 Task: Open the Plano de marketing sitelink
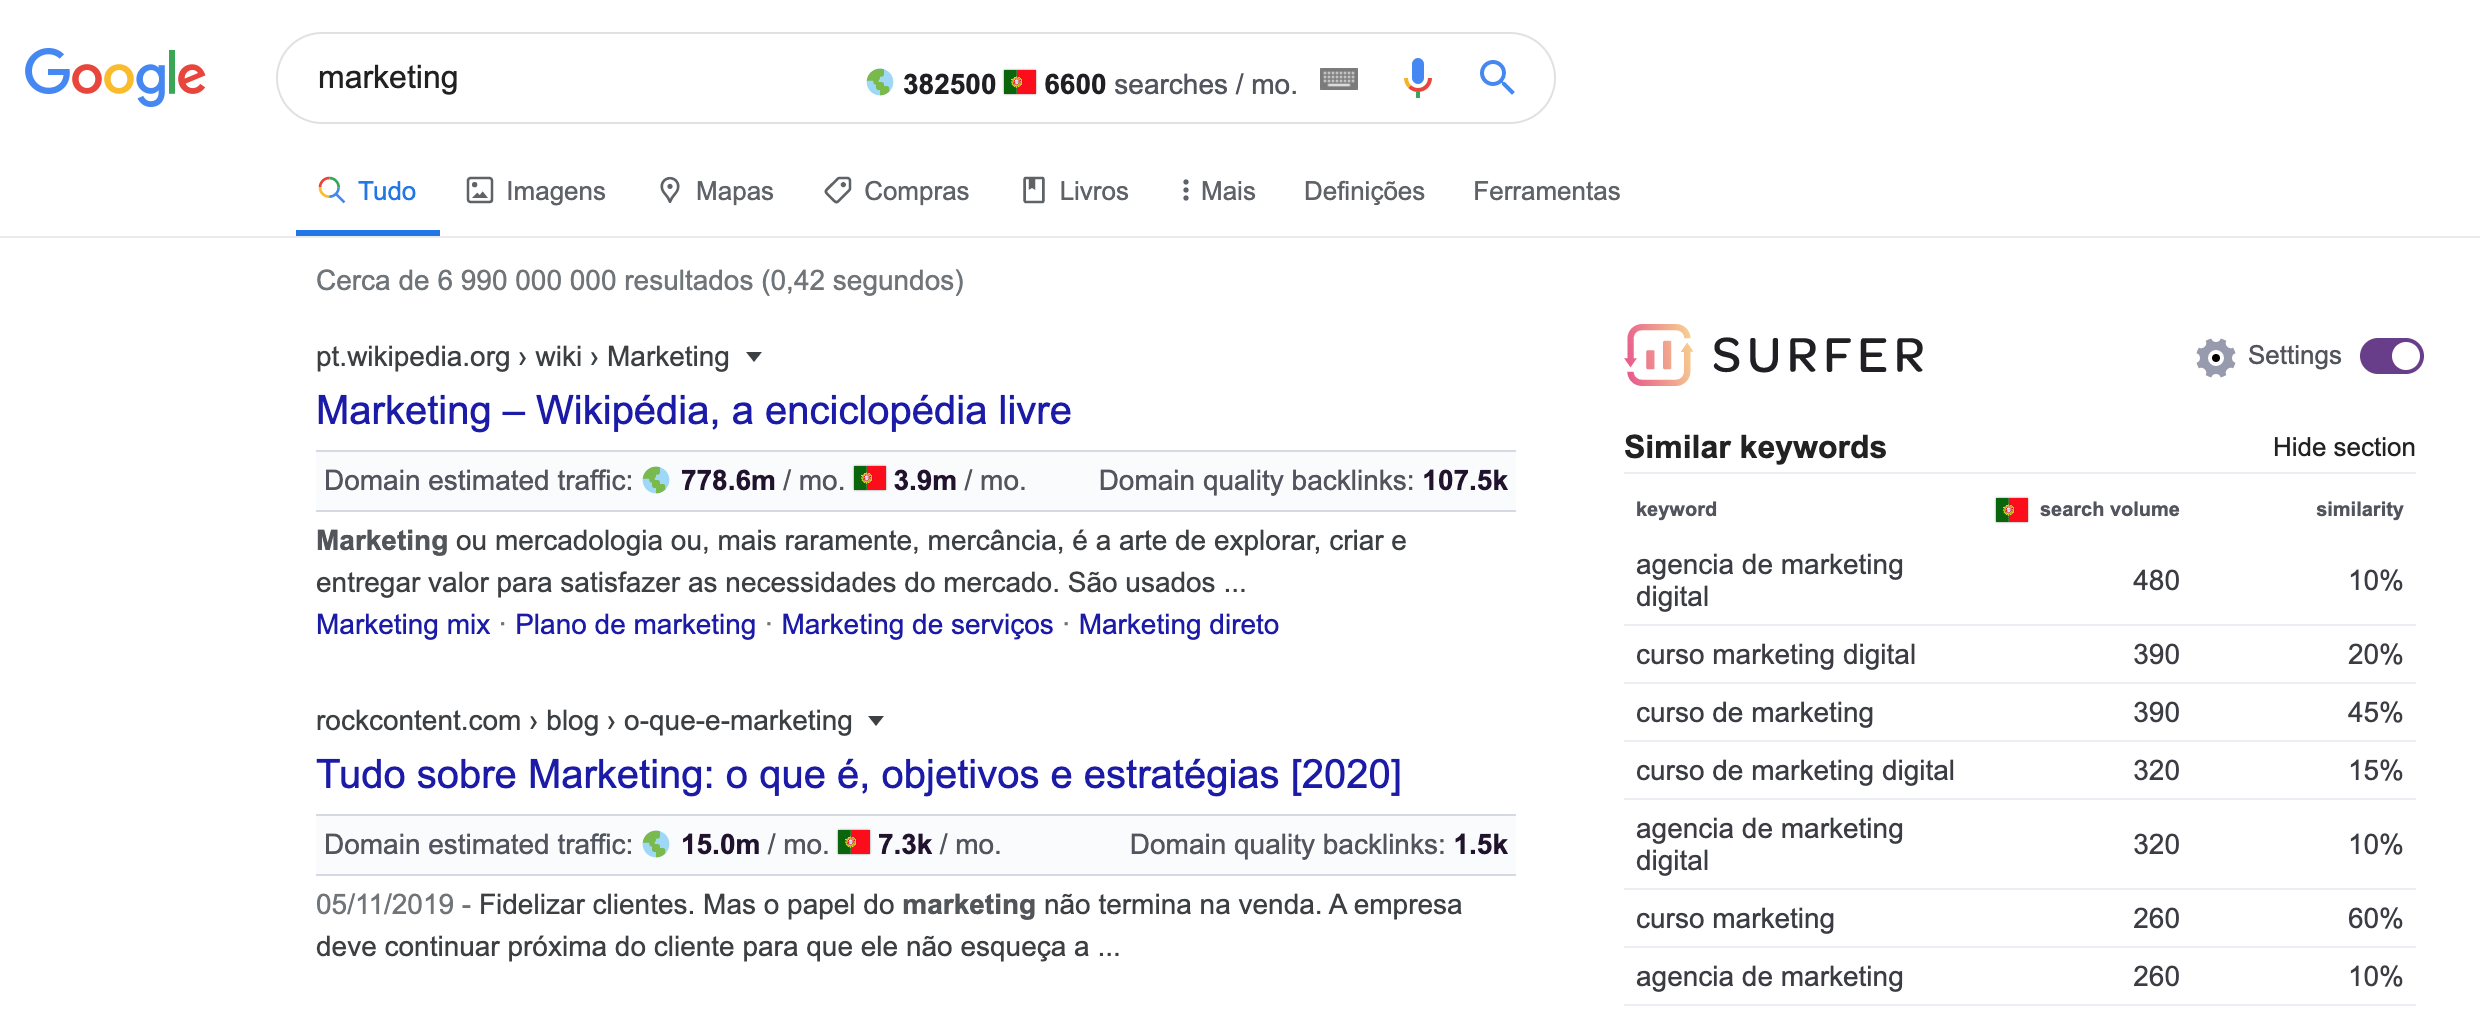point(635,625)
